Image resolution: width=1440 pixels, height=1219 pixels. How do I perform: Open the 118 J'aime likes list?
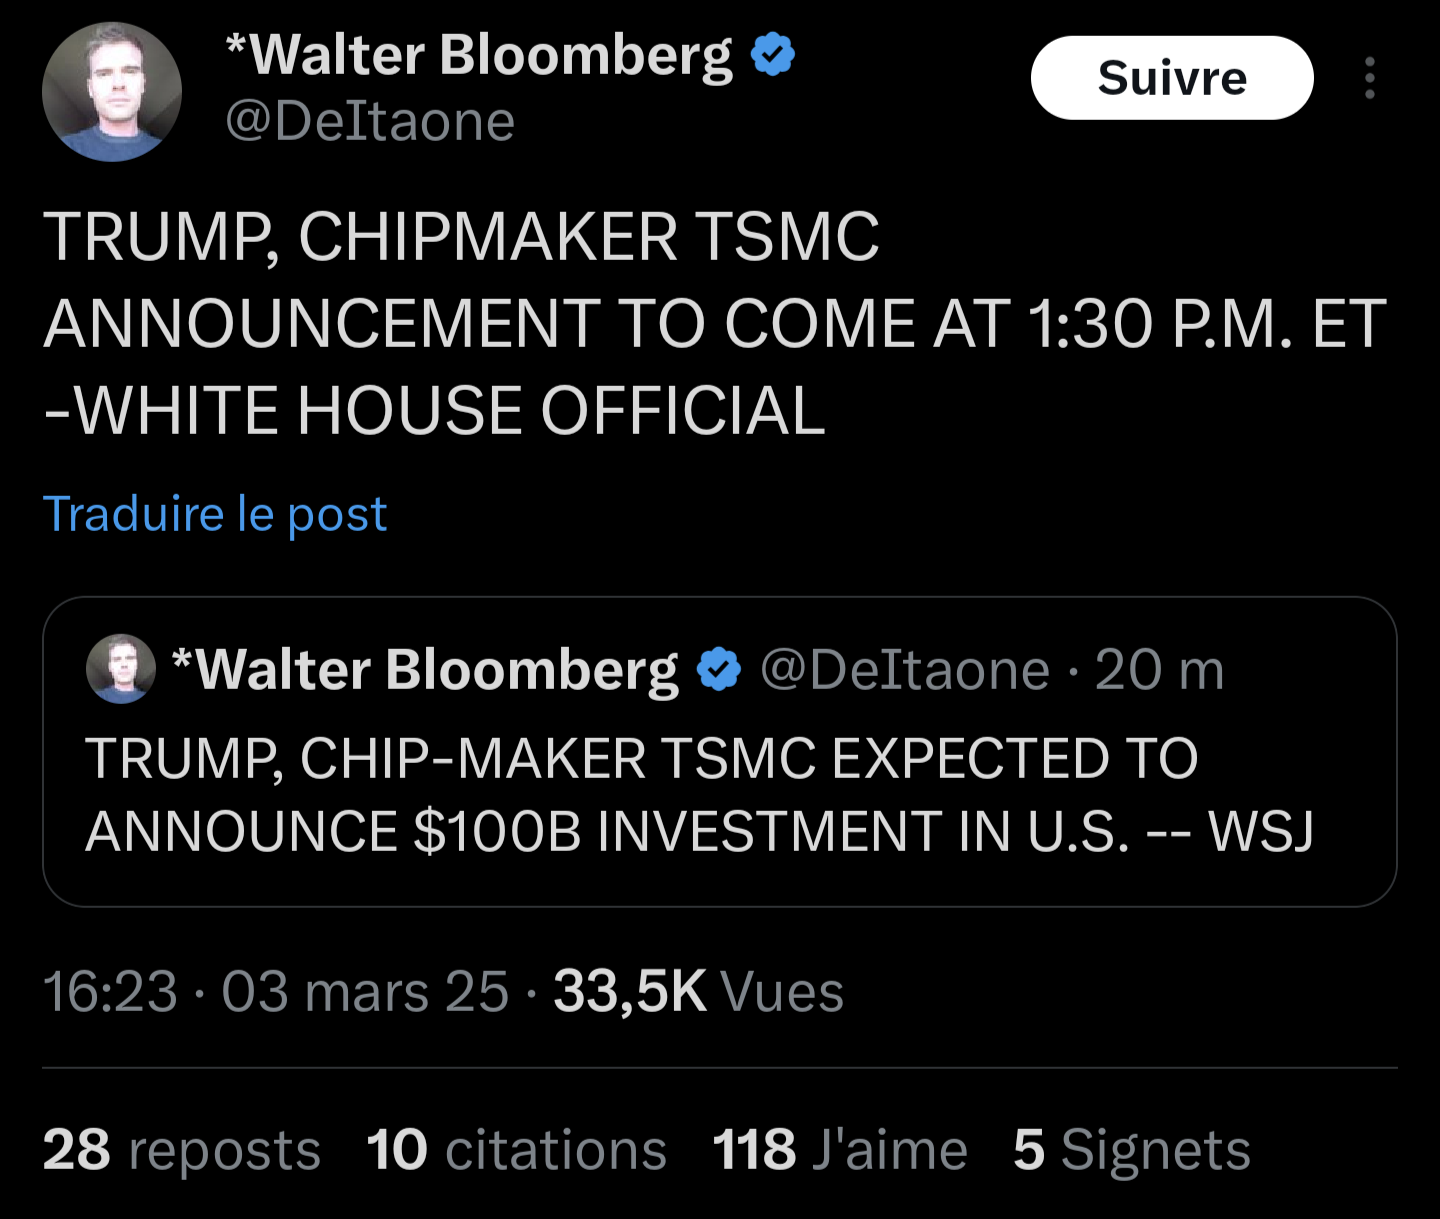[839, 1149]
